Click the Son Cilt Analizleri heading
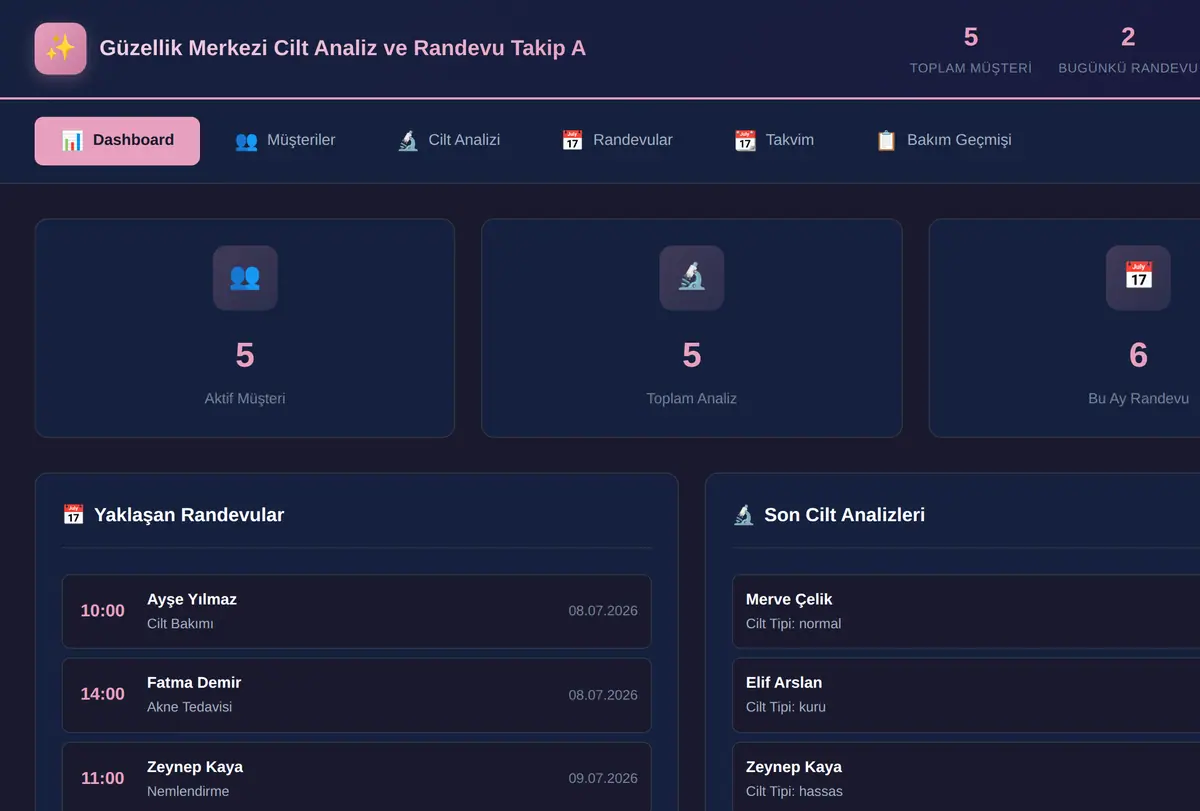The height and width of the screenshot is (811, 1200). (x=844, y=515)
